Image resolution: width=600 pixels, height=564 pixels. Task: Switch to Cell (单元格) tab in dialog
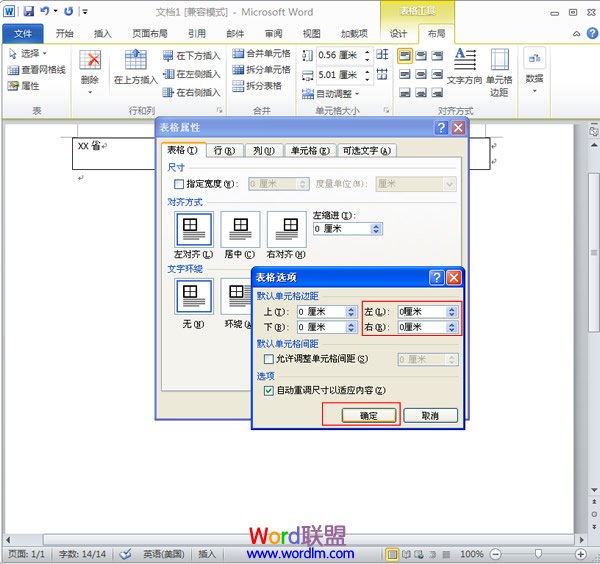click(310, 151)
